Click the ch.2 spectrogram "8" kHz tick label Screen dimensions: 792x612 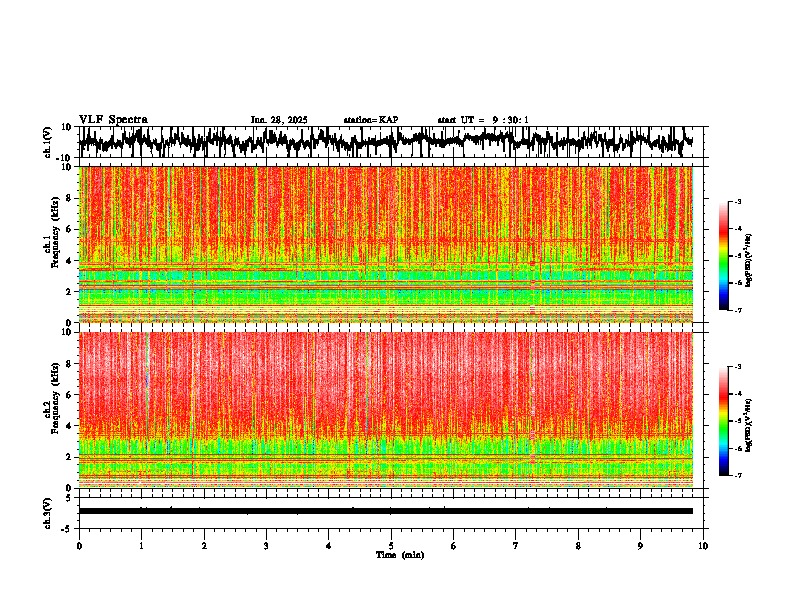tap(69, 364)
